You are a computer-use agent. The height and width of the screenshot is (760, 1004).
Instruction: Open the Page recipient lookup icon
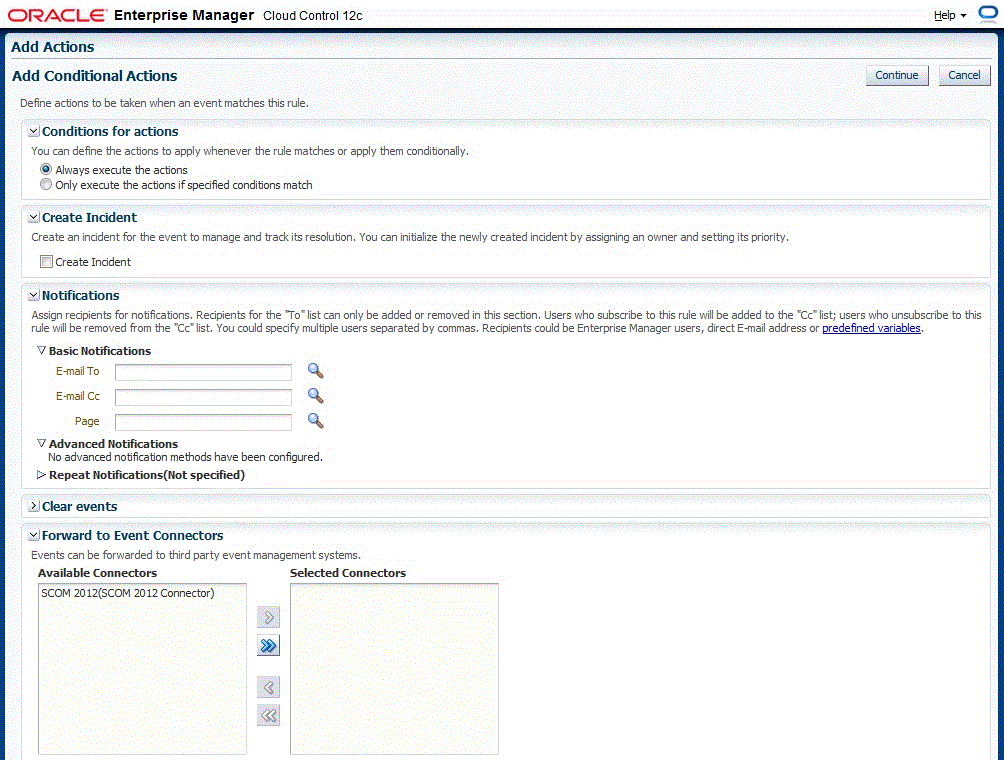[x=316, y=421]
